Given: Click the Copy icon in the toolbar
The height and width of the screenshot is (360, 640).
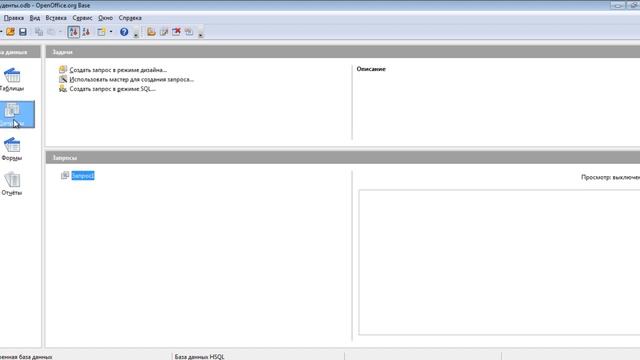Looking at the screenshot, I should click(39, 32).
